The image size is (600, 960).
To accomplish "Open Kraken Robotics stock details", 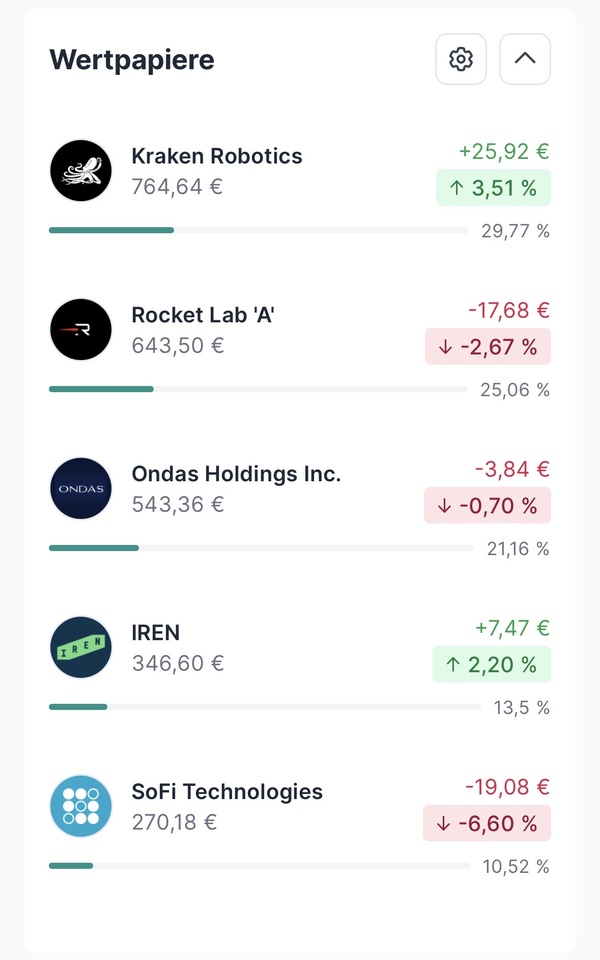I will pyautogui.click(x=217, y=156).
